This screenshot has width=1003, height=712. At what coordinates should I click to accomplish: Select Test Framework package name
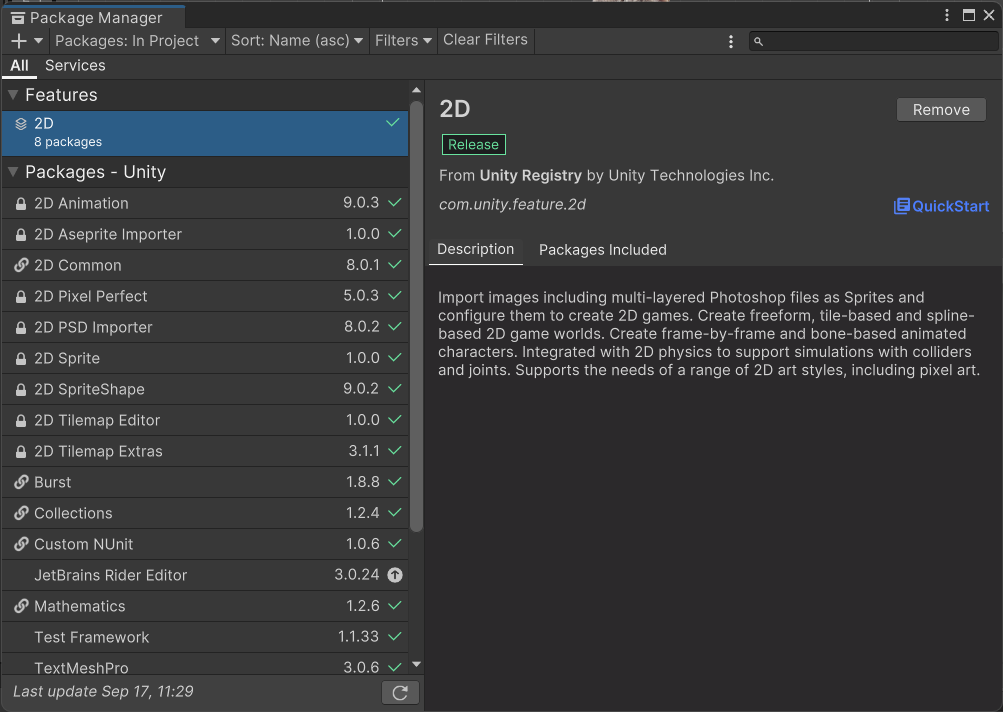pos(91,638)
